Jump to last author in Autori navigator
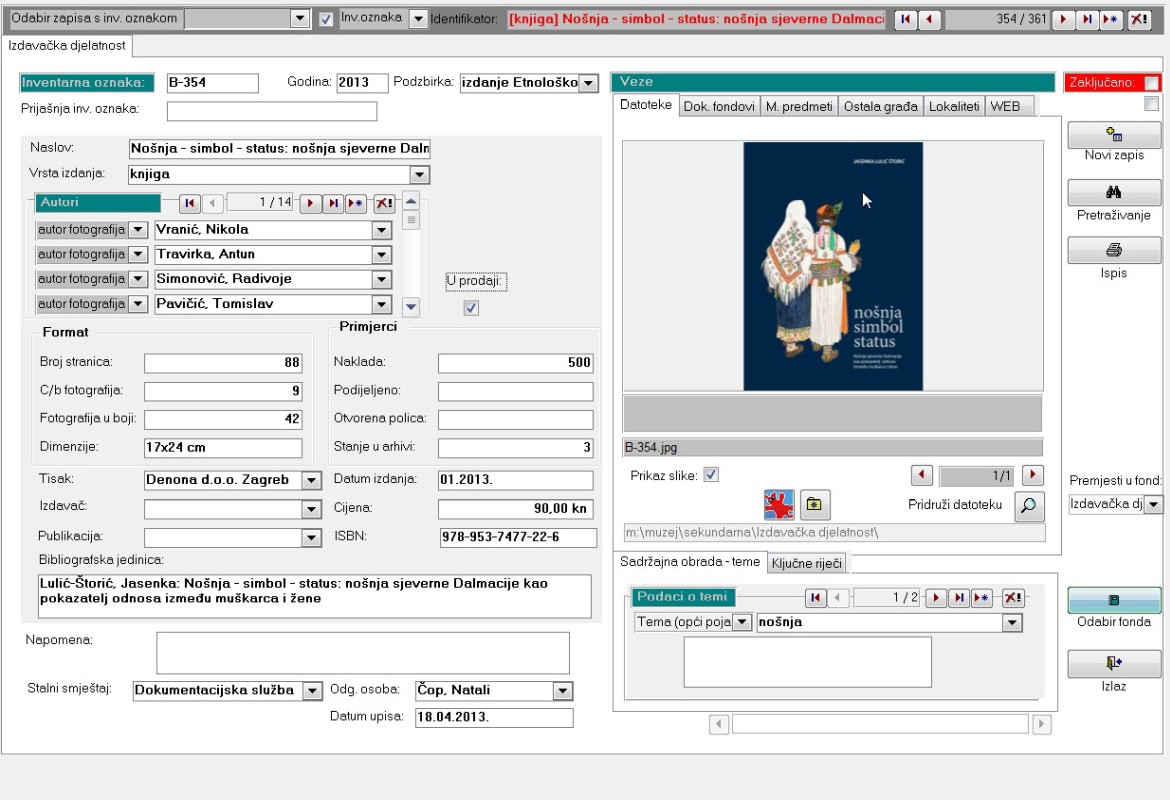Screen dimensions: 1170x800 click(333, 202)
